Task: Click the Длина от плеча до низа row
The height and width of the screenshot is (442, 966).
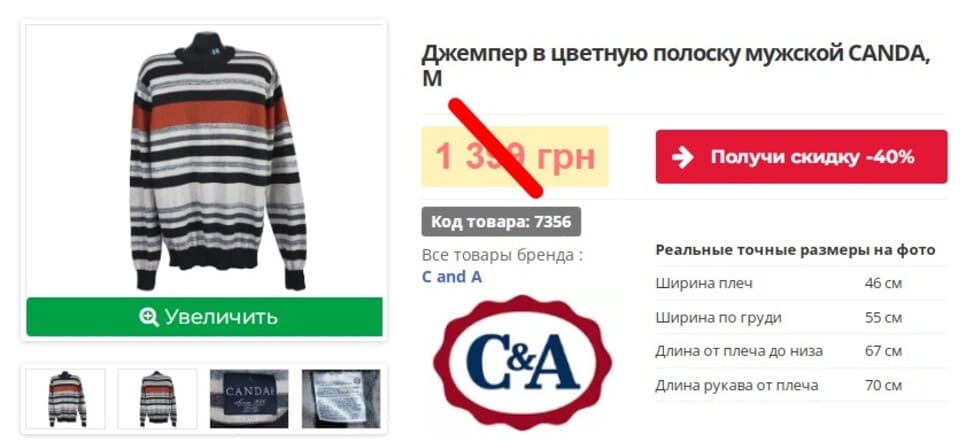Action: click(x=801, y=351)
